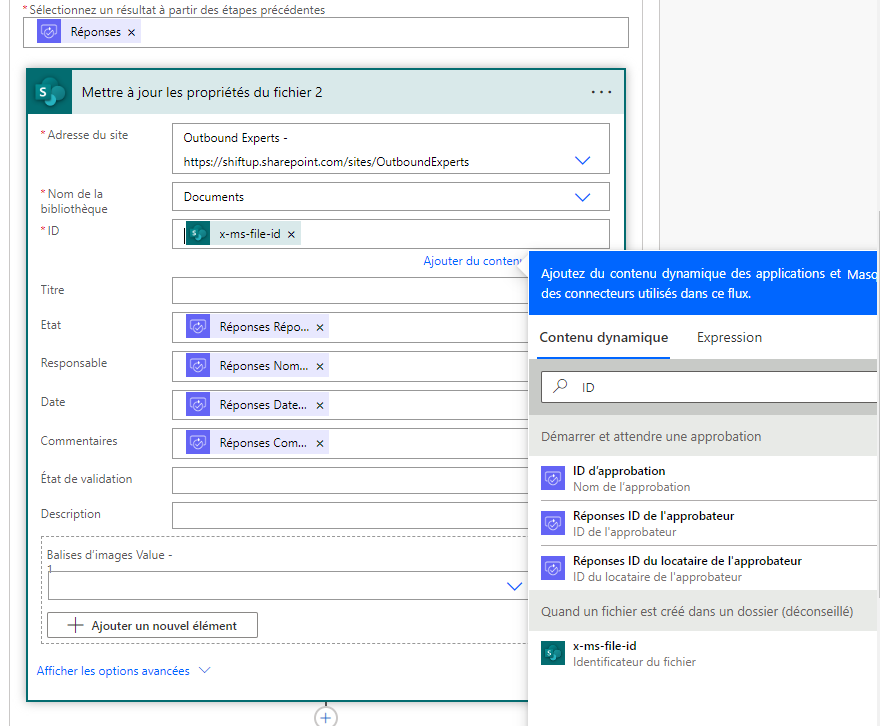Click the approval icon on the Réponses token
Image resolution: width=880 pixels, height=726 pixels.
pyautogui.click(x=49, y=31)
